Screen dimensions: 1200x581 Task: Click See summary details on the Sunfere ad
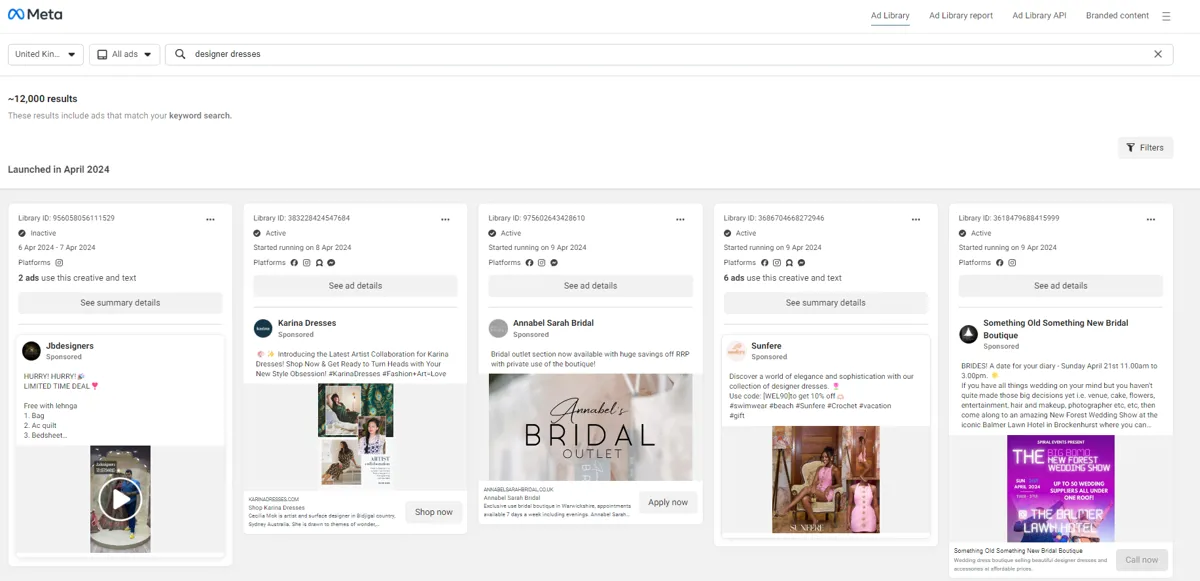(825, 303)
